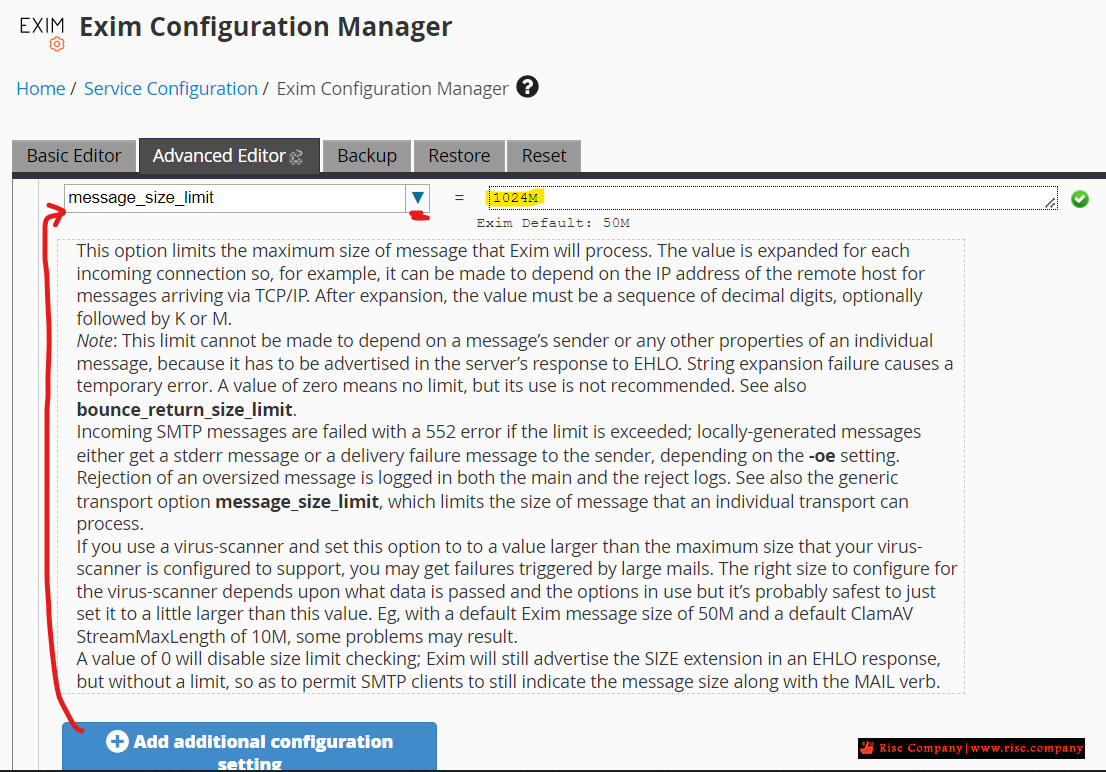Go to the Reset tab
Viewport: 1106px width, 772px height.
tap(544, 155)
